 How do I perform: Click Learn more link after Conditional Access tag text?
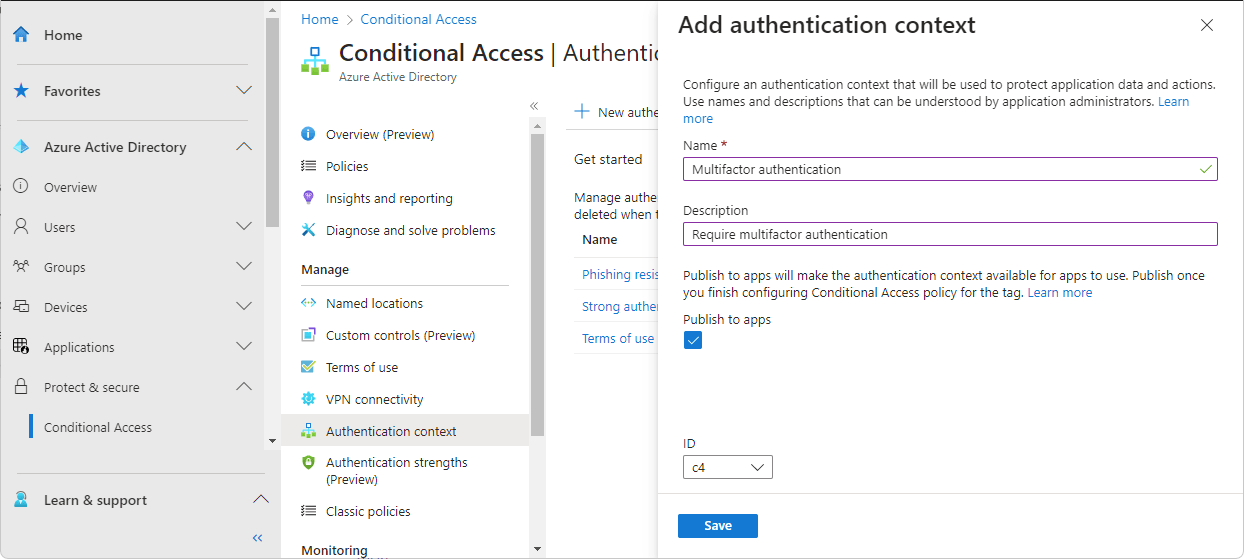(1060, 293)
